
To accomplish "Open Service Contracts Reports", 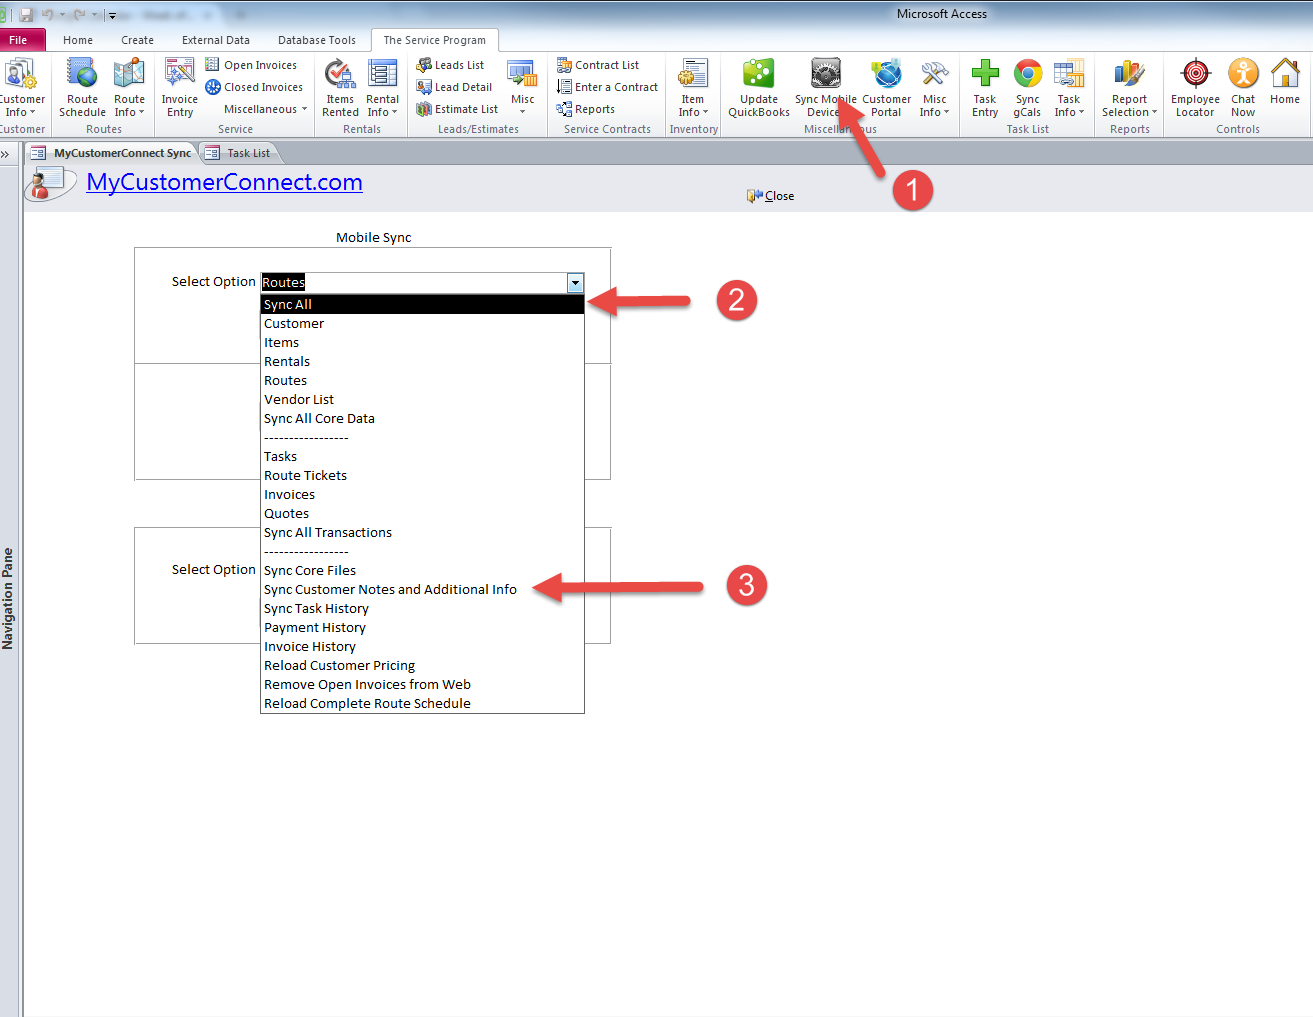I will click(x=586, y=109).
